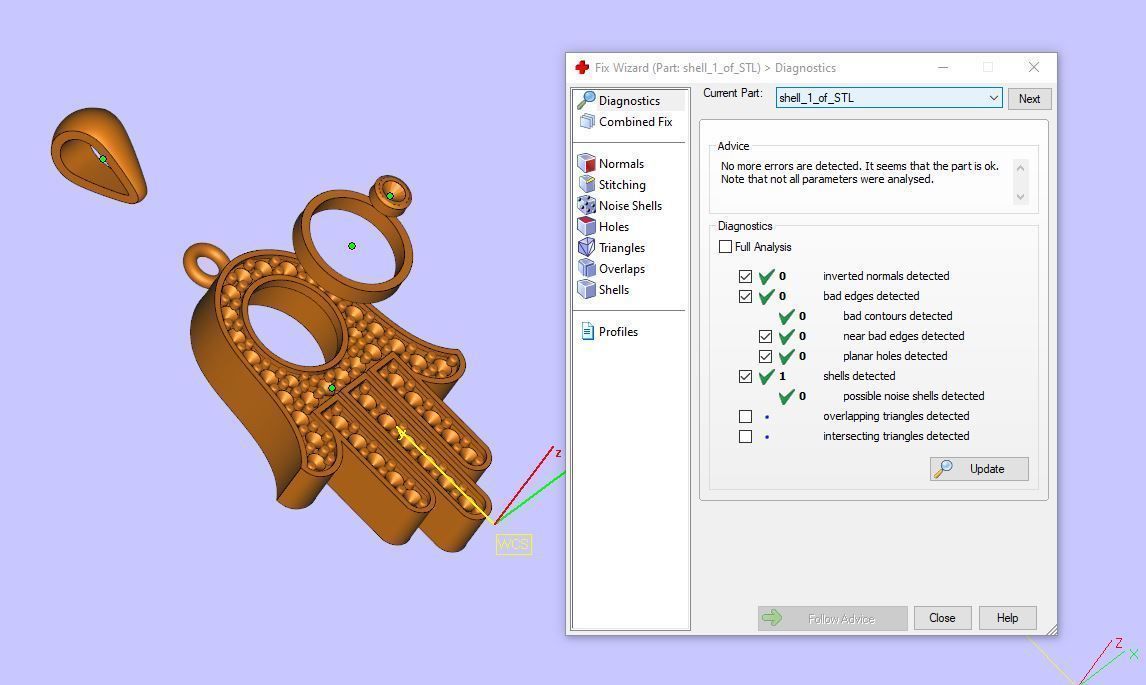
Task: Click the red cross Fix Wizard title icon
Action: [x=582, y=67]
